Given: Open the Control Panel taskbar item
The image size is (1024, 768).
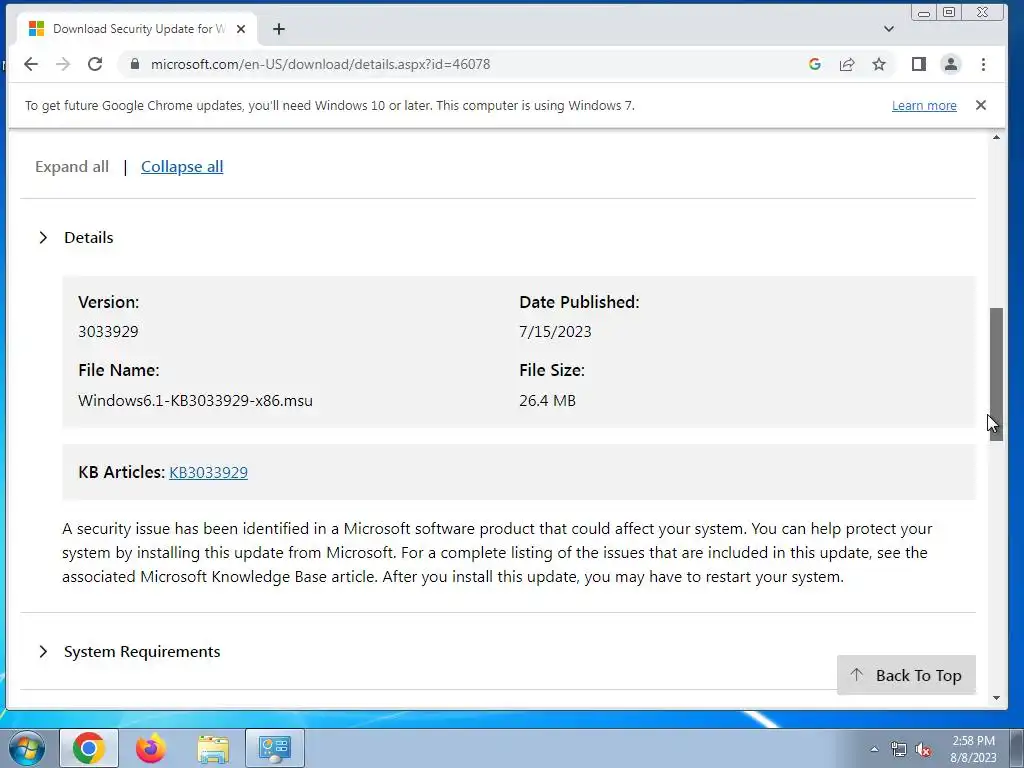Looking at the screenshot, I should click(274, 748).
